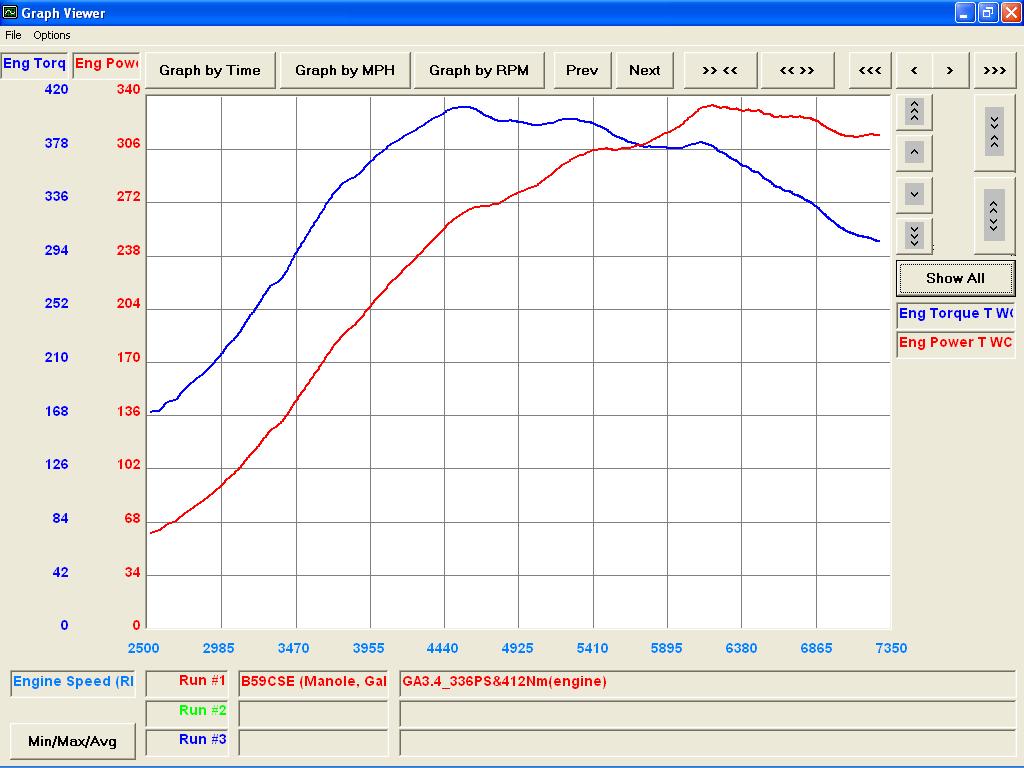Image resolution: width=1024 pixels, height=768 pixels.
Task: Switch to Graph by MPH
Action: coord(345,71)
